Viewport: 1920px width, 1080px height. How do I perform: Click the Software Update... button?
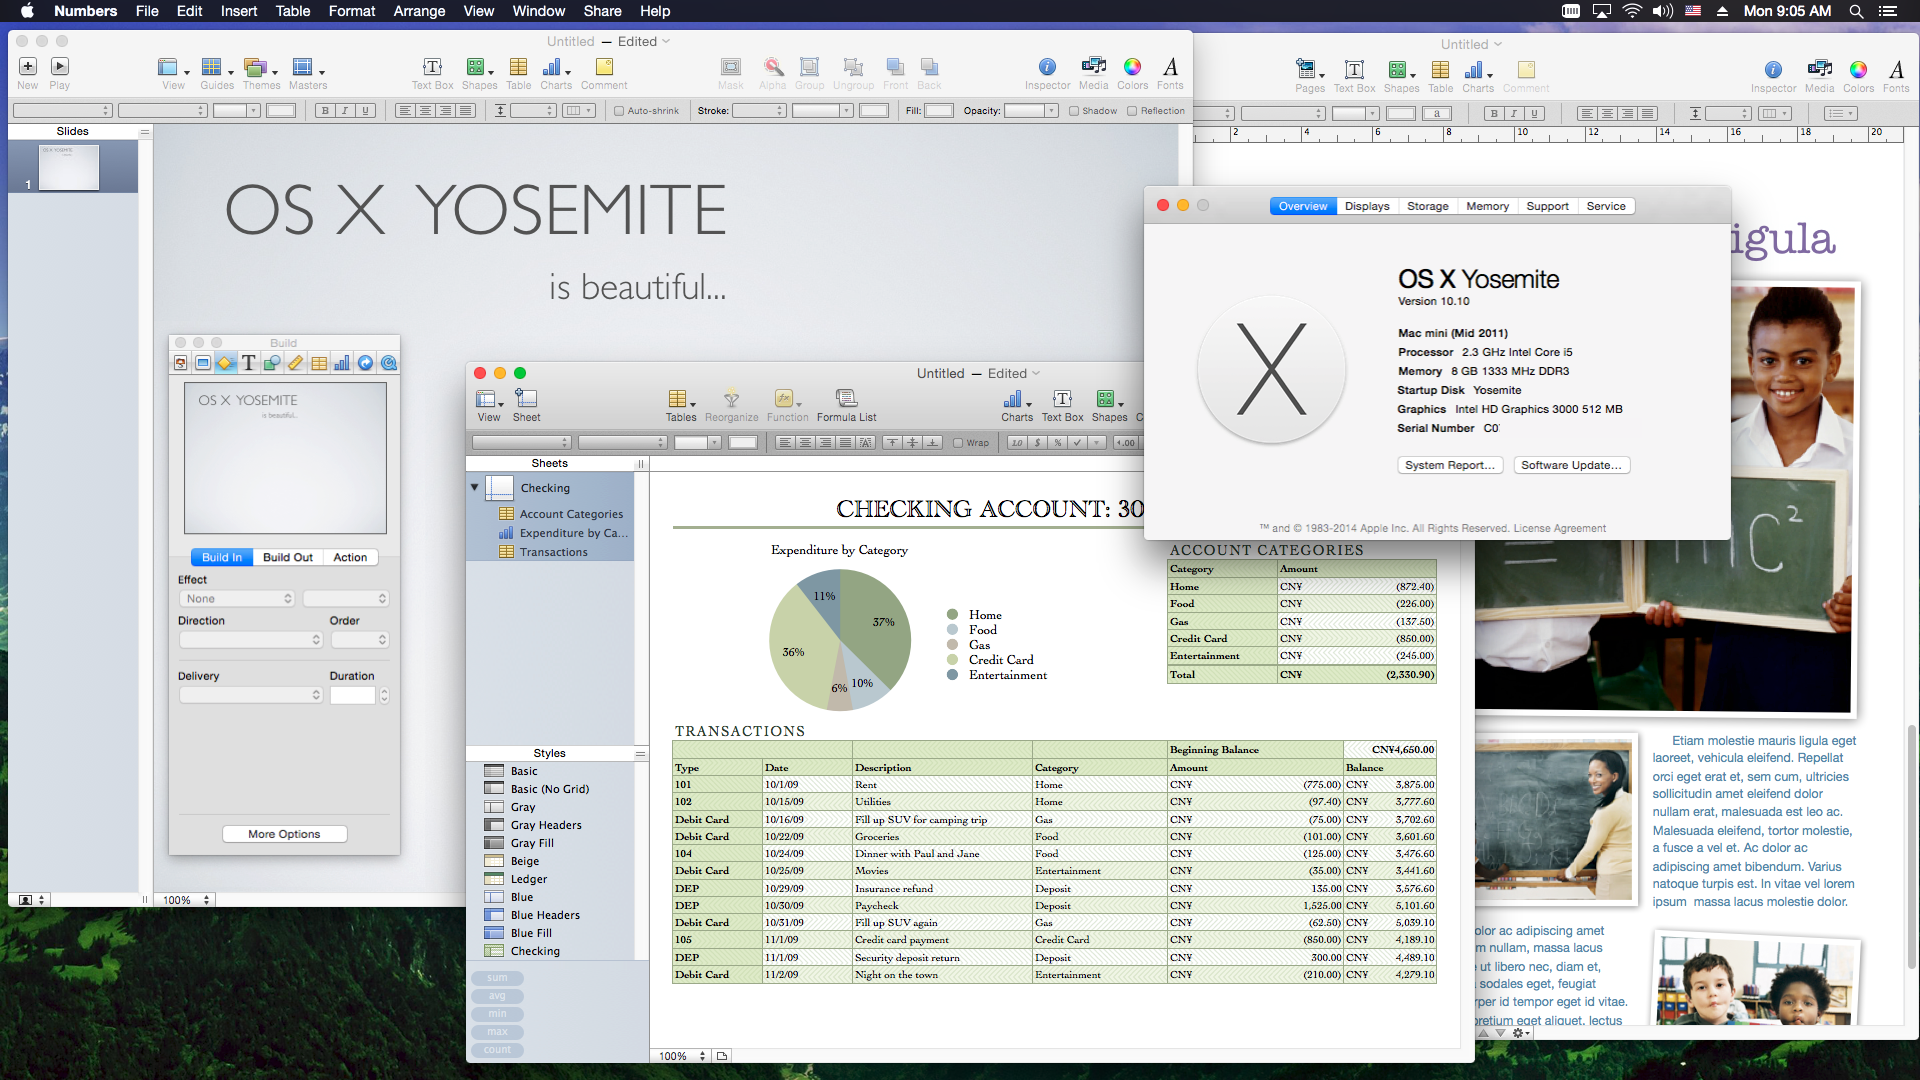click(1571, 465)
